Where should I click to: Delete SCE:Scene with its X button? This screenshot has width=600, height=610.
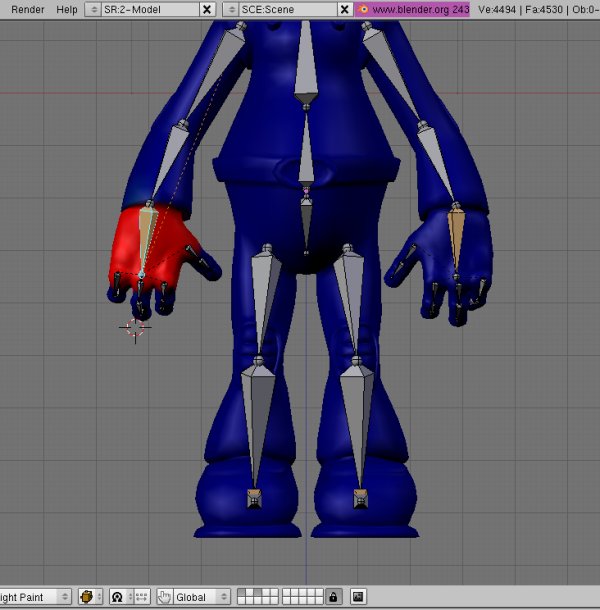tap(344, 9)
